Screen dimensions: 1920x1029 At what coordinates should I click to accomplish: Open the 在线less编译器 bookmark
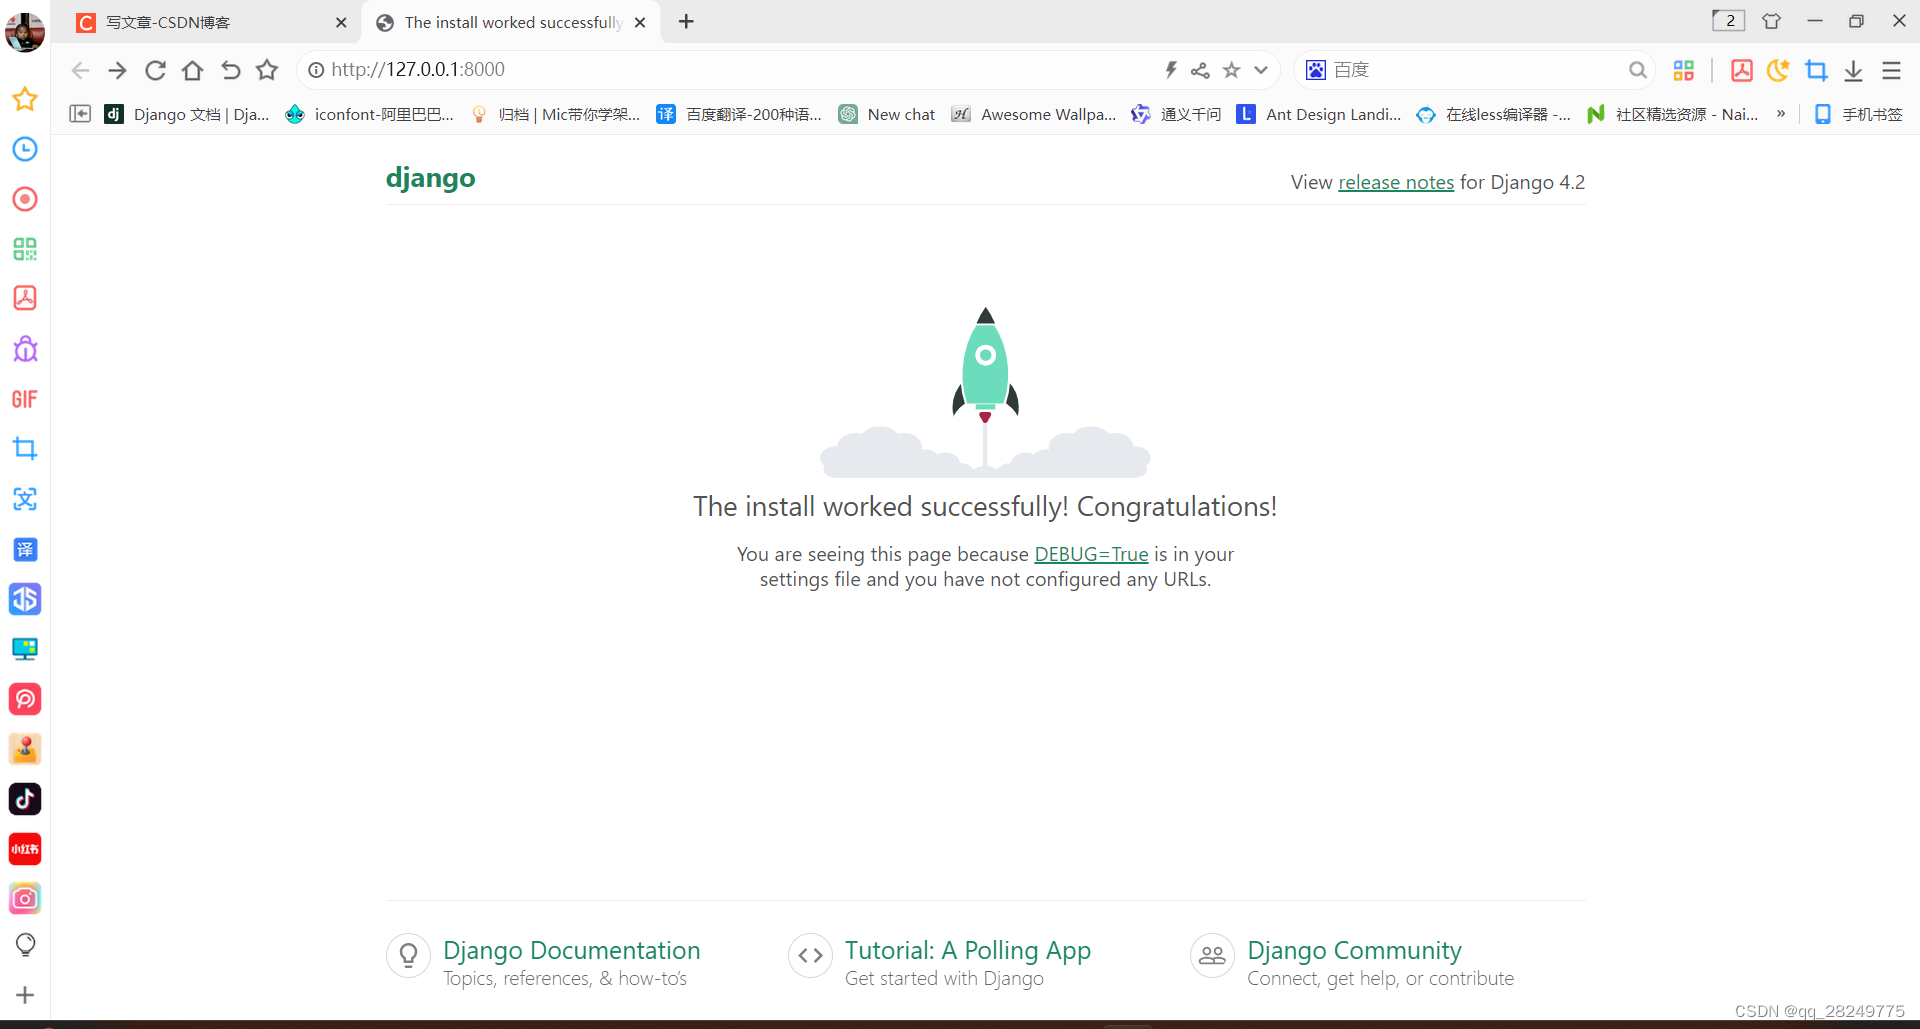(x=1494, y=114)
